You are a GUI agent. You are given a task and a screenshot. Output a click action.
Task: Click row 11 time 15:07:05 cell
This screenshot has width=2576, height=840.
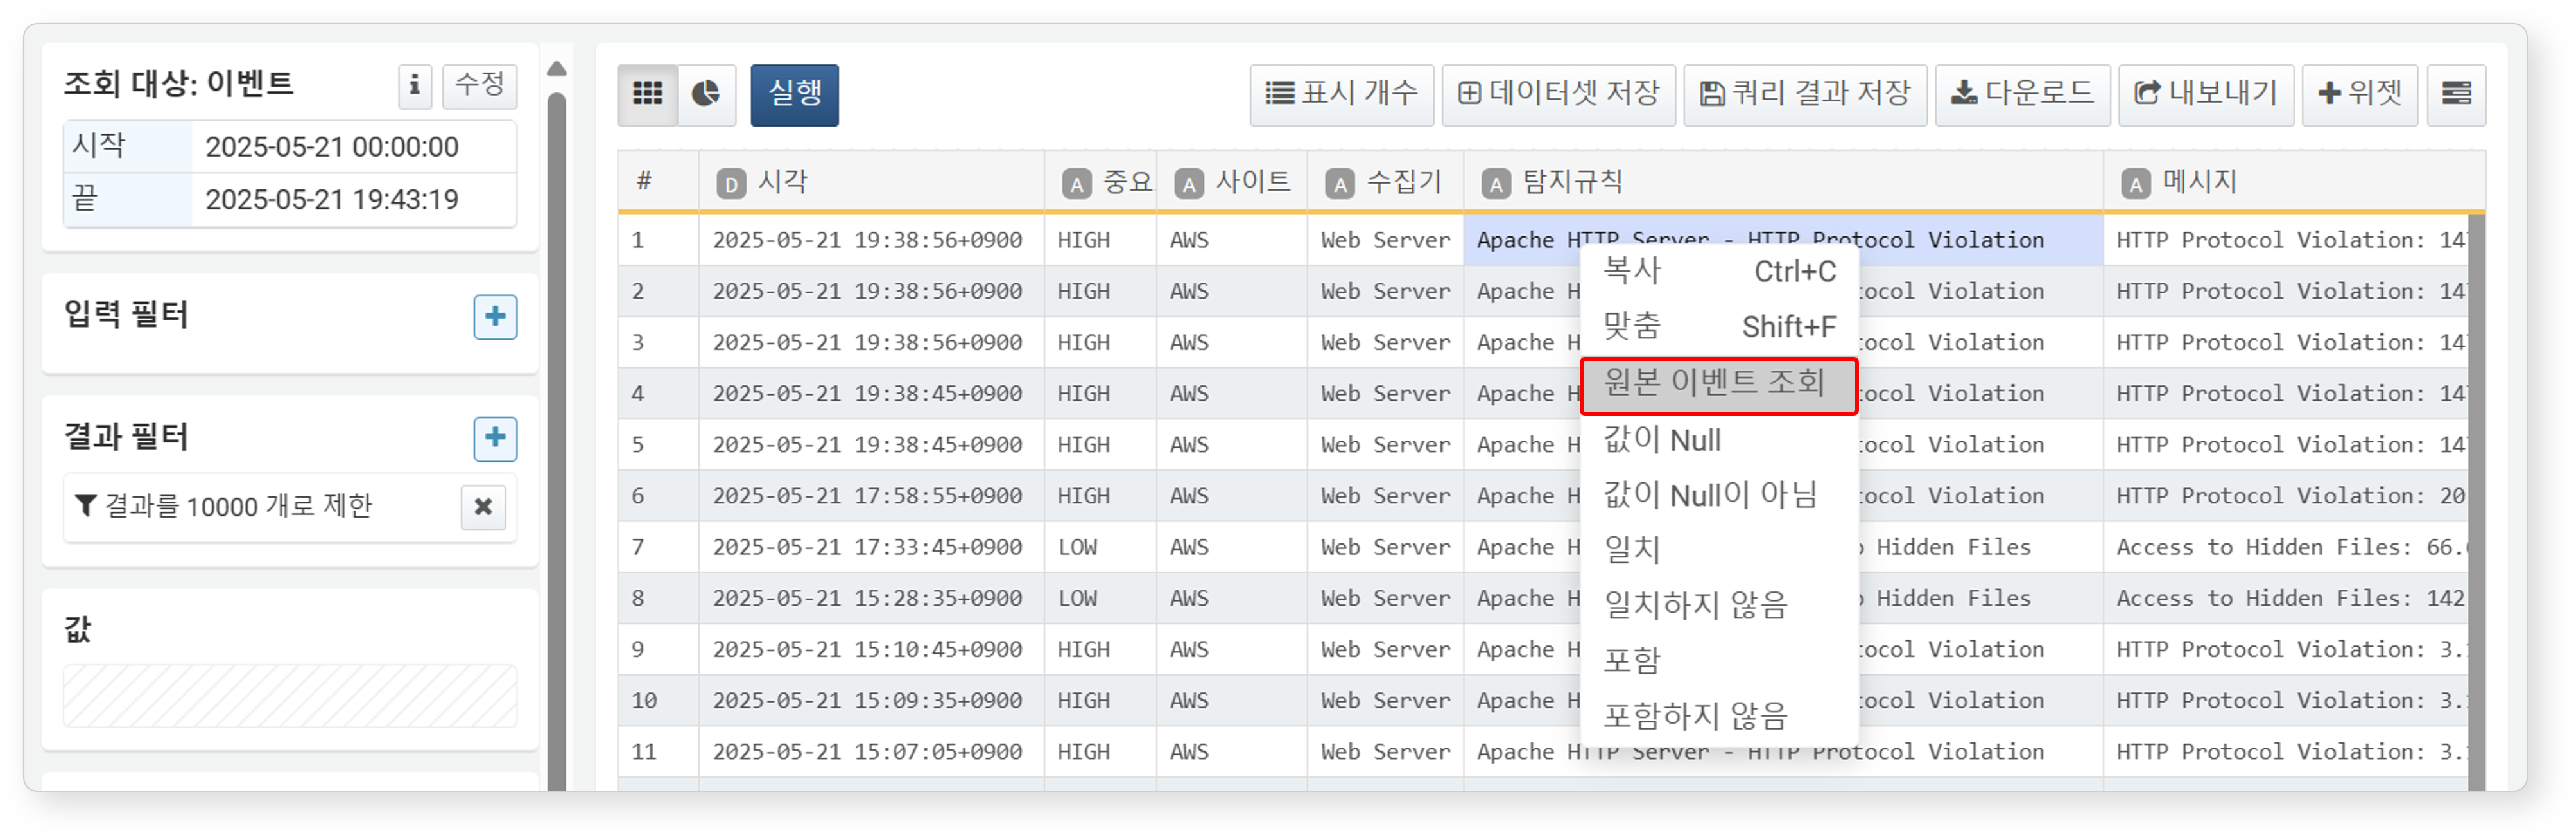pyautogui.click(x=871, y=752)
